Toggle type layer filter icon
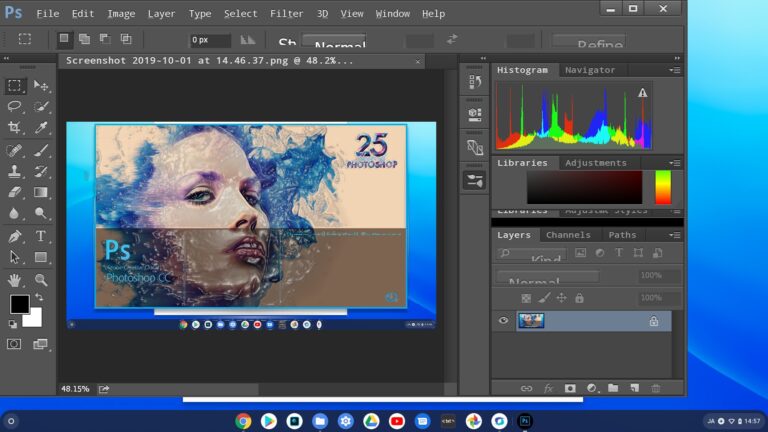This screenshot has width=768, height=432. (619, 253)
